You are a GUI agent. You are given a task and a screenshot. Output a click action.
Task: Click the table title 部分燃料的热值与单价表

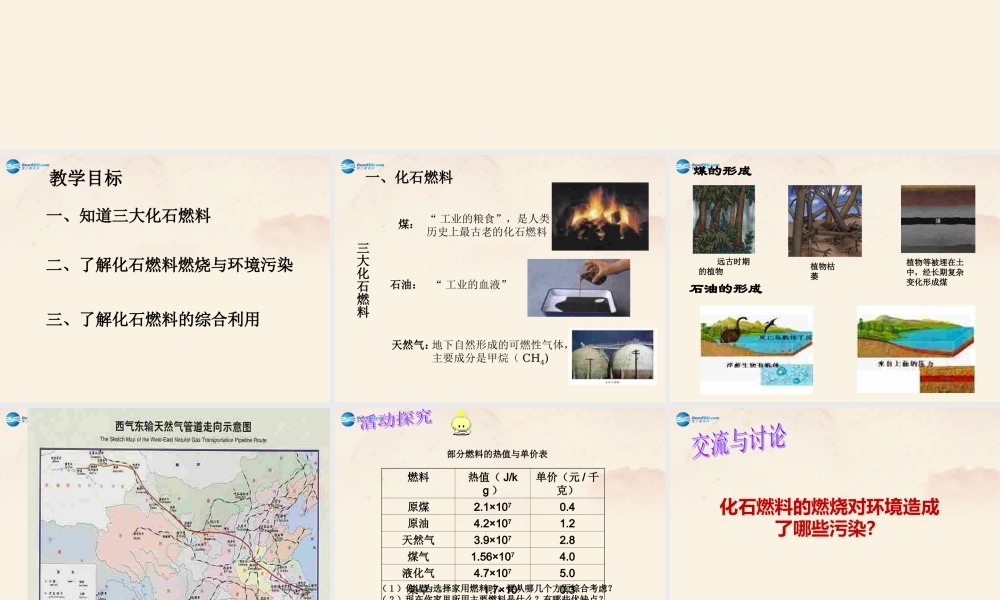click(497, 454)
